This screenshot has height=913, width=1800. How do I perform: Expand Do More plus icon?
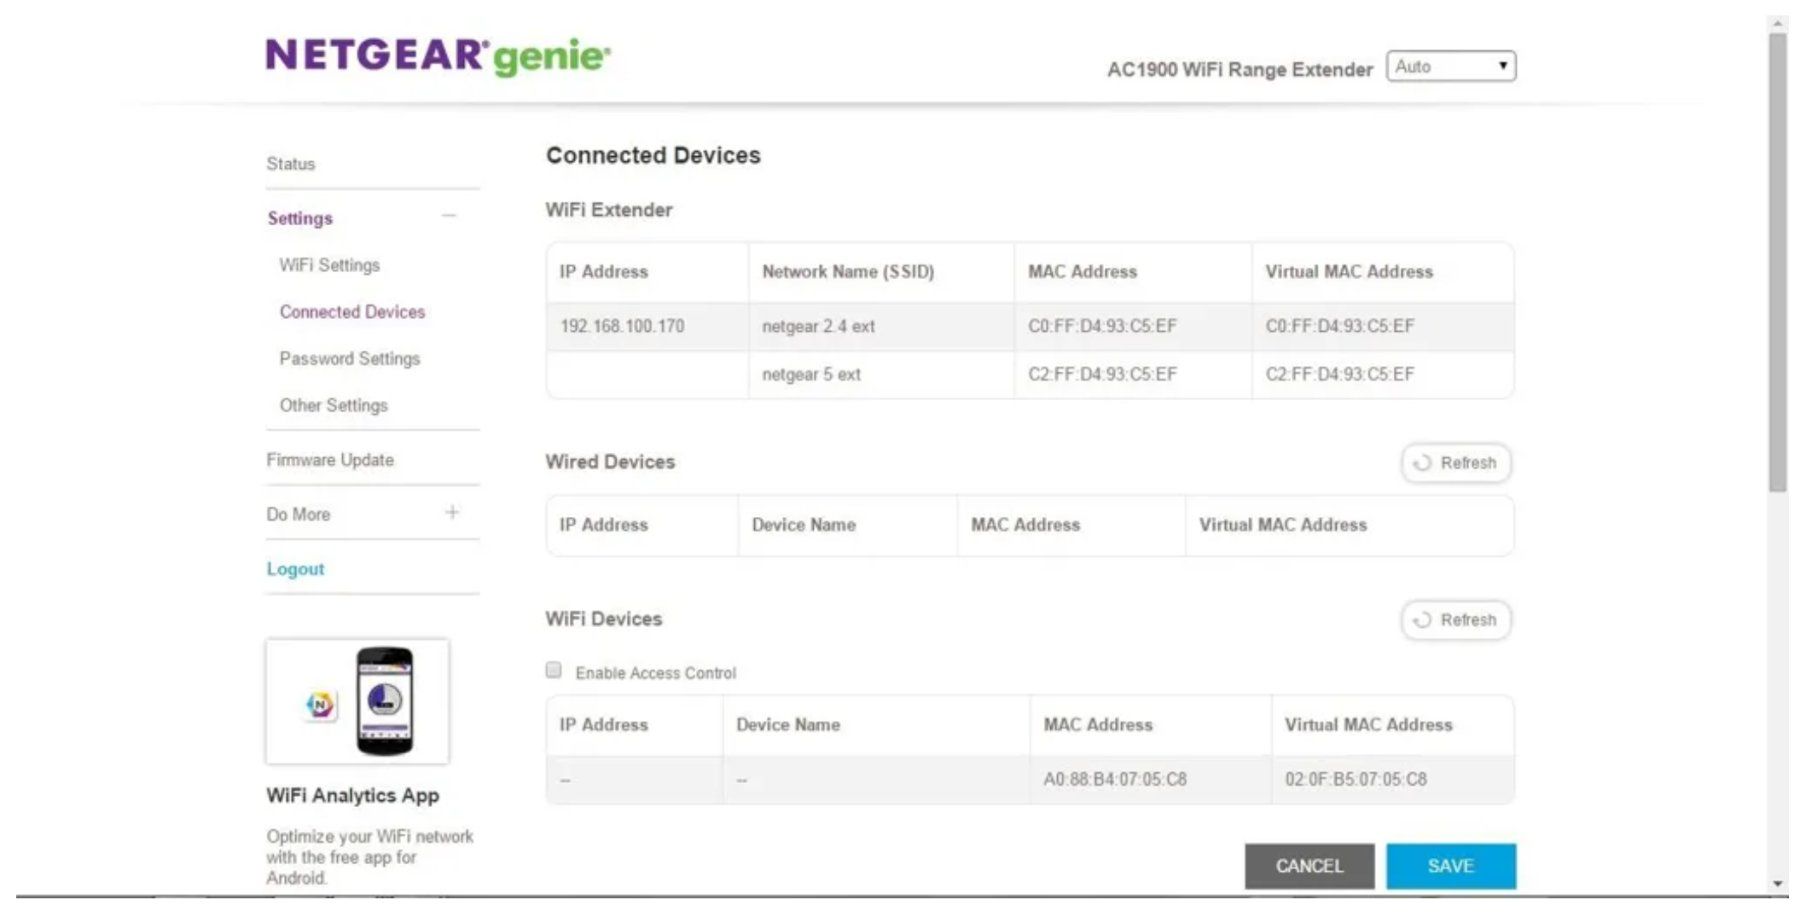point(452,512)
